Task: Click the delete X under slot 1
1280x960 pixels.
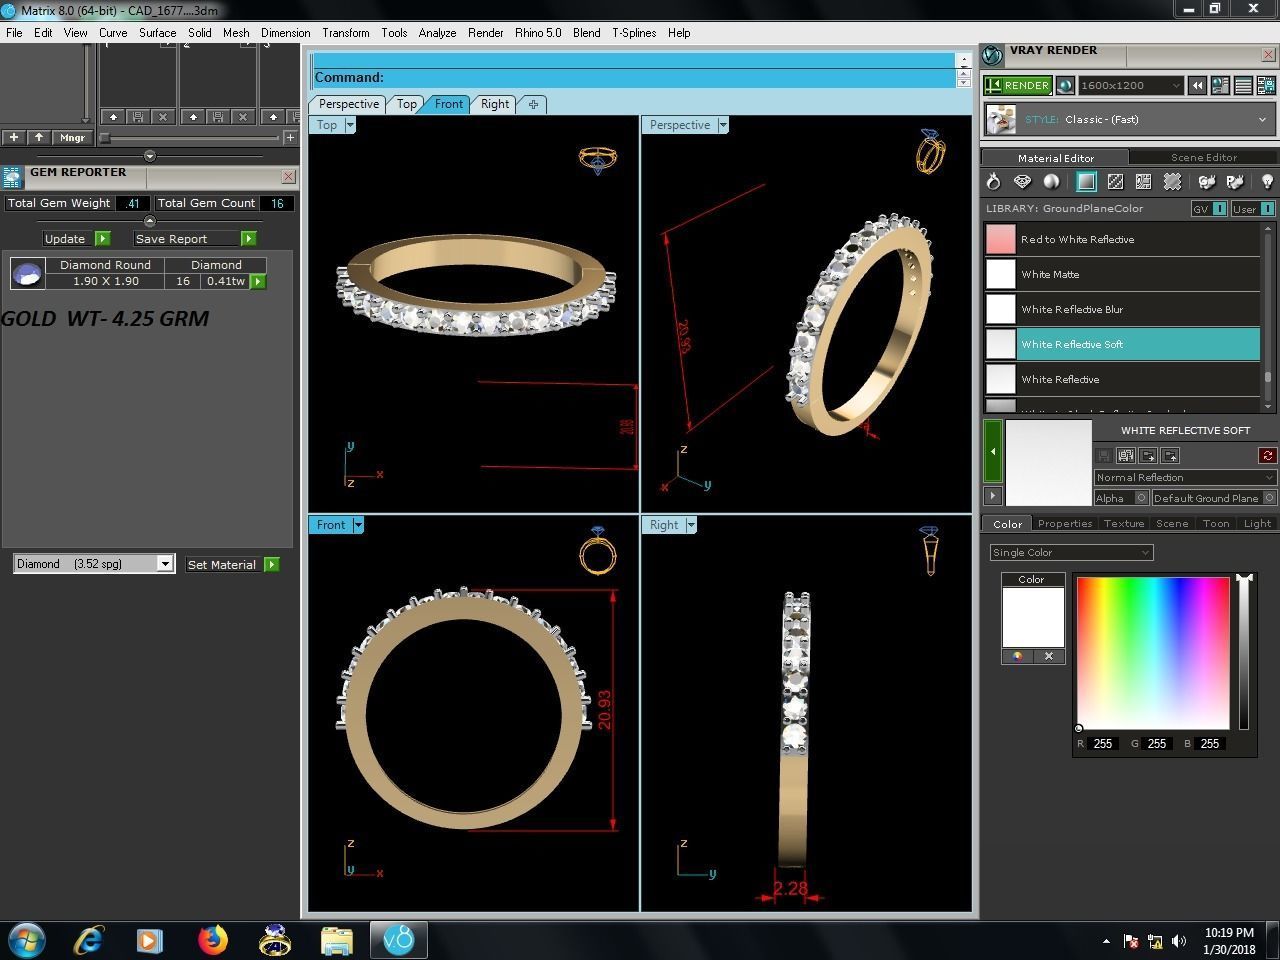Action: click(x=163, y=117)
